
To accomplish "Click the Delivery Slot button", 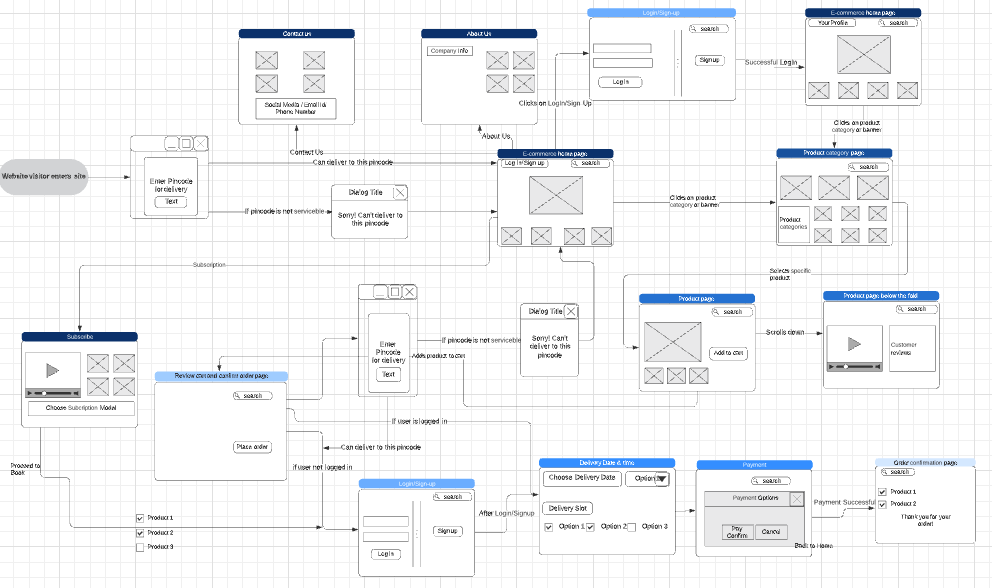I will click(567, 508).
